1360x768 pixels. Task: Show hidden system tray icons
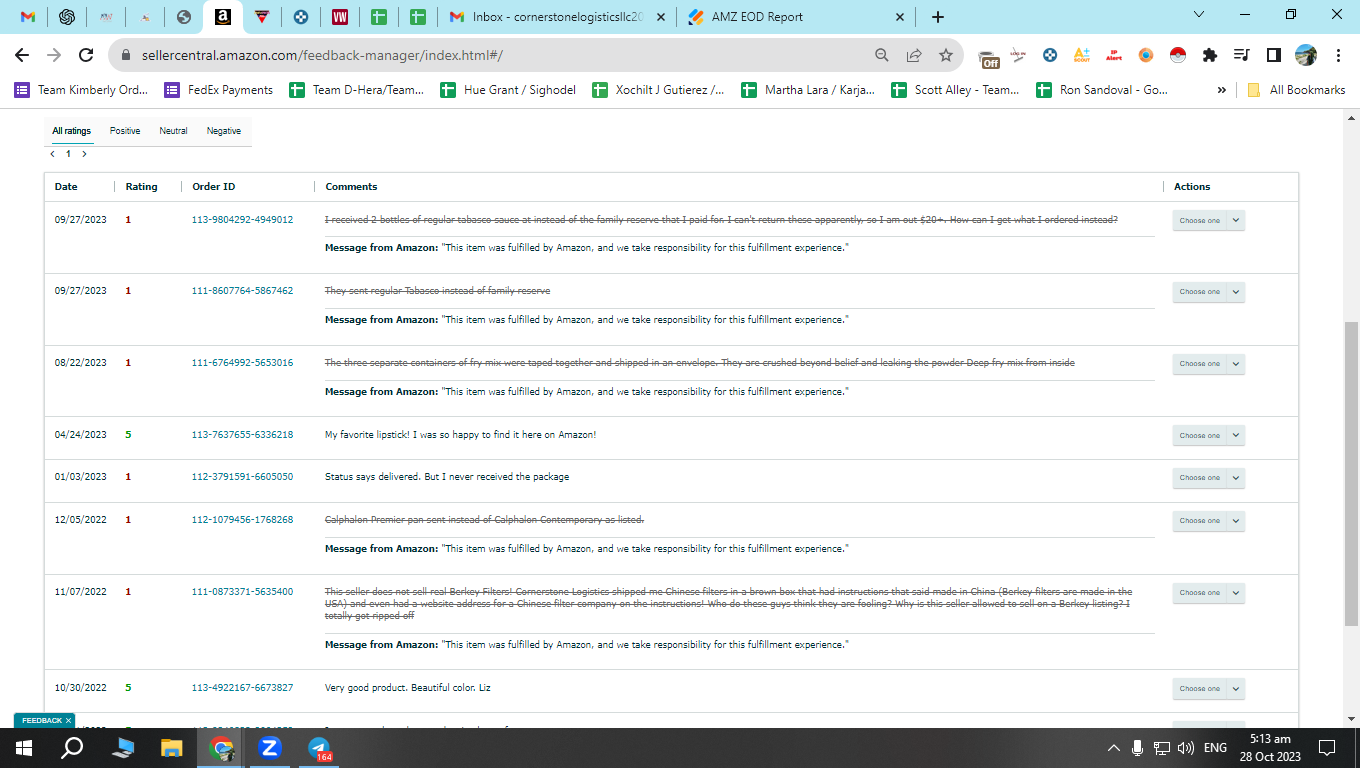click(1114, 748)
